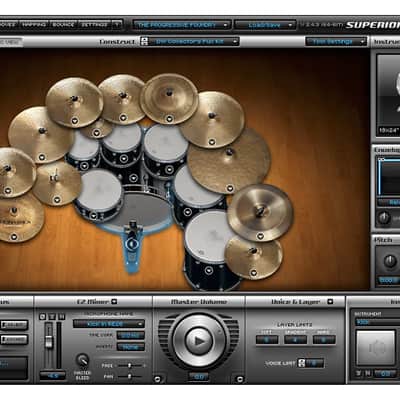Select the lower right china cymbal
400x400 pixels.
[261, 213]
